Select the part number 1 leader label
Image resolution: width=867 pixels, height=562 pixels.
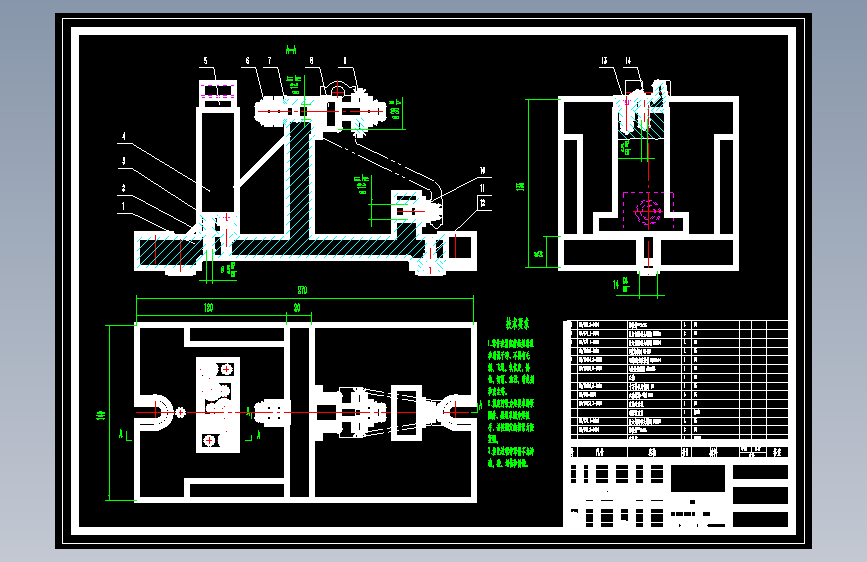click(x=123, y=206)
